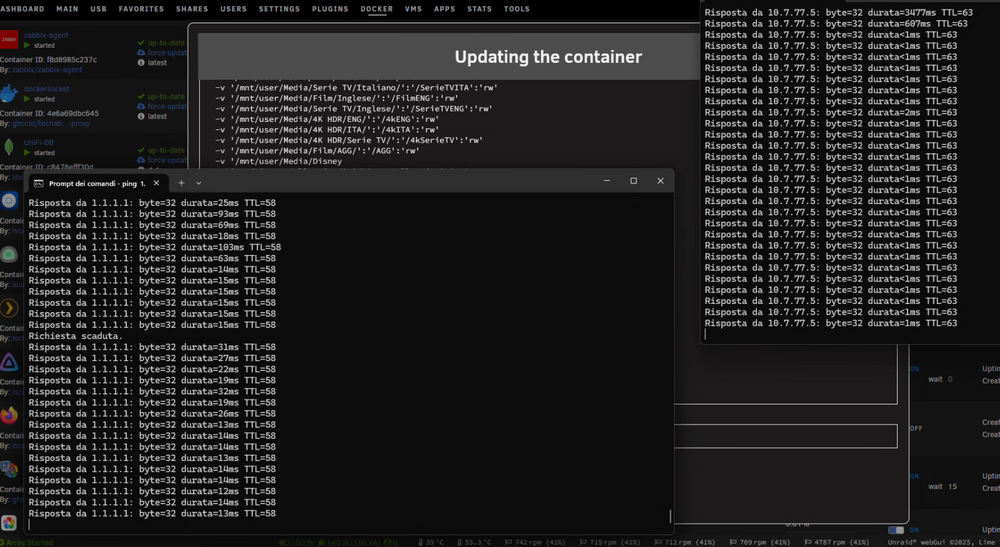Open new tab in command prompt window
This screenshot has width=1000, height=547.
coord(181,182)
